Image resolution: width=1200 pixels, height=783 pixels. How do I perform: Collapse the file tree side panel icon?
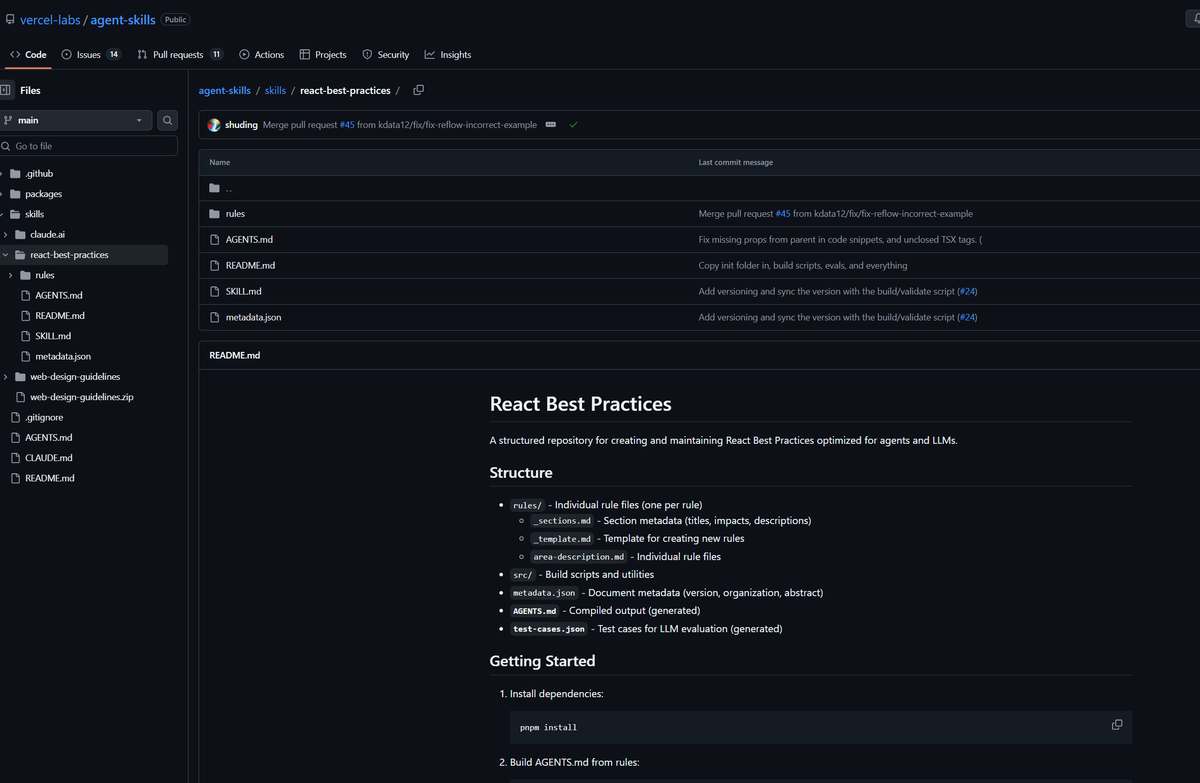pyautogui.click(x=6, y=90)
